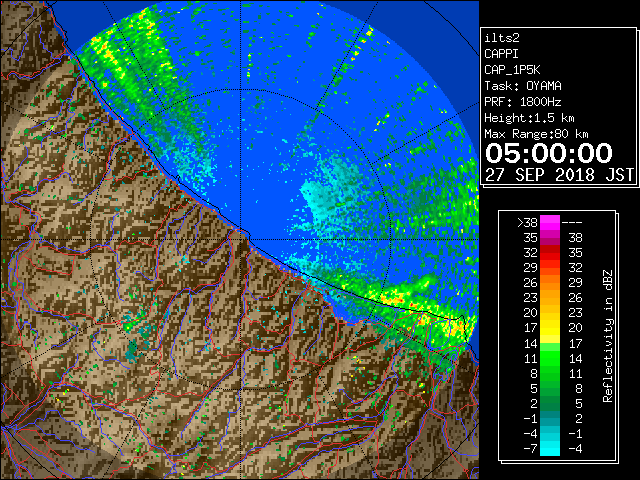
Task: Click the bright green 11–14 dBZ legend color
Action: (550, 358)
